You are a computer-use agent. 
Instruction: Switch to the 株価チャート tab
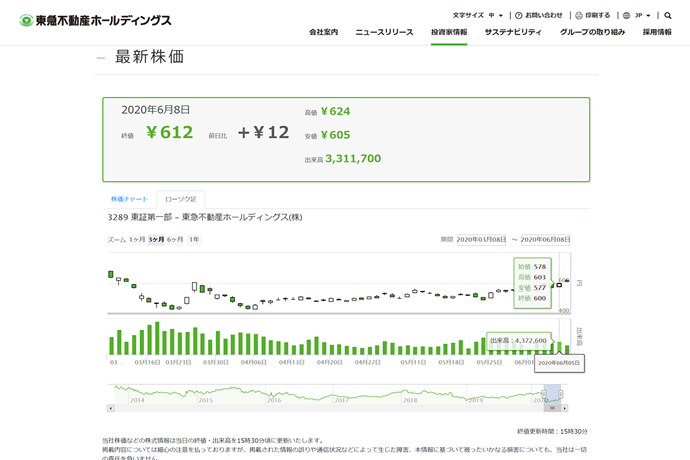(129, 199)
